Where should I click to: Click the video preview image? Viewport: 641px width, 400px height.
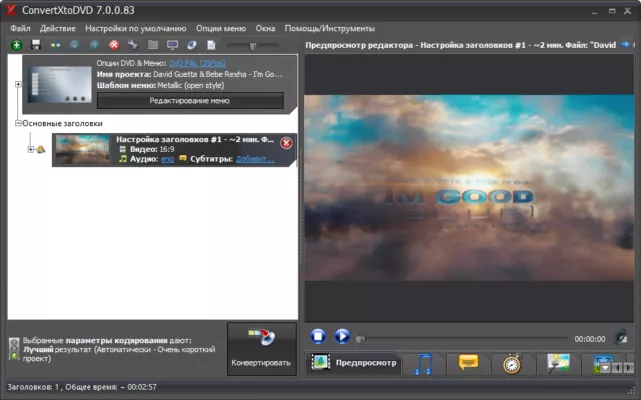(469, 188)
